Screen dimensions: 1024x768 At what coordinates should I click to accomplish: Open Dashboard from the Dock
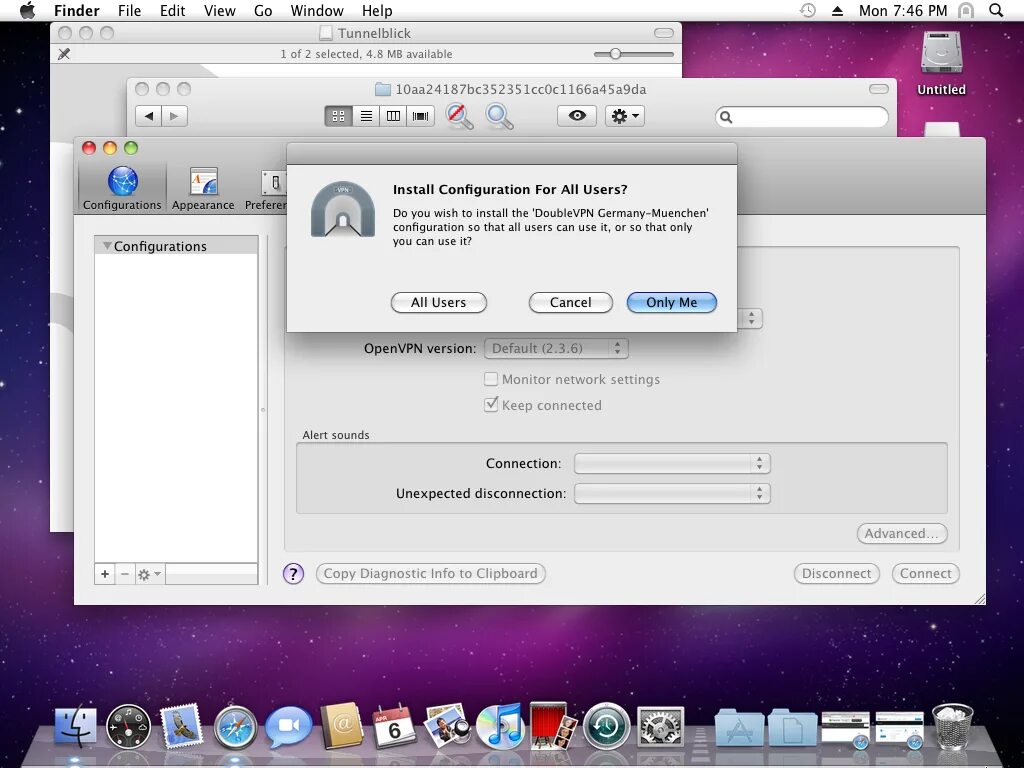point(128,726)
